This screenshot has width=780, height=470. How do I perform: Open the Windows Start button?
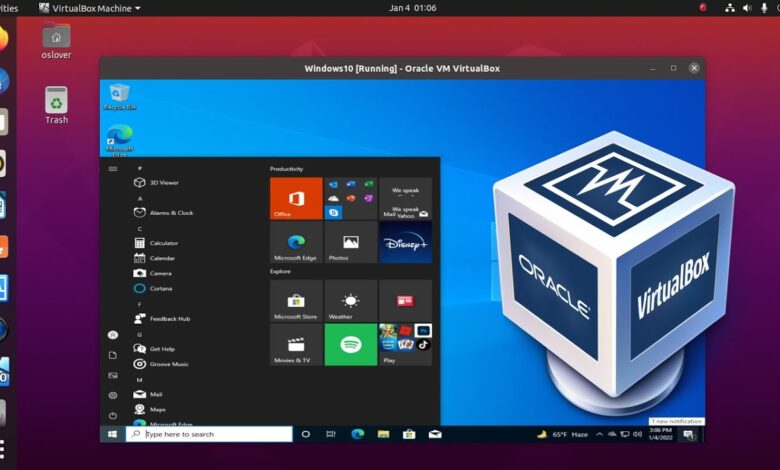(112, 434)
